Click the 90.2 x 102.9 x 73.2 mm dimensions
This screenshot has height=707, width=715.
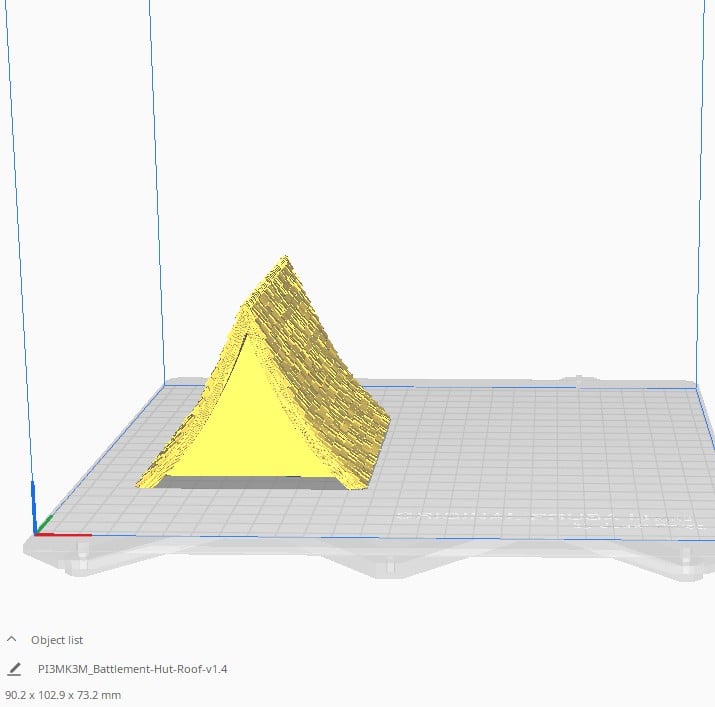[63, 694]
